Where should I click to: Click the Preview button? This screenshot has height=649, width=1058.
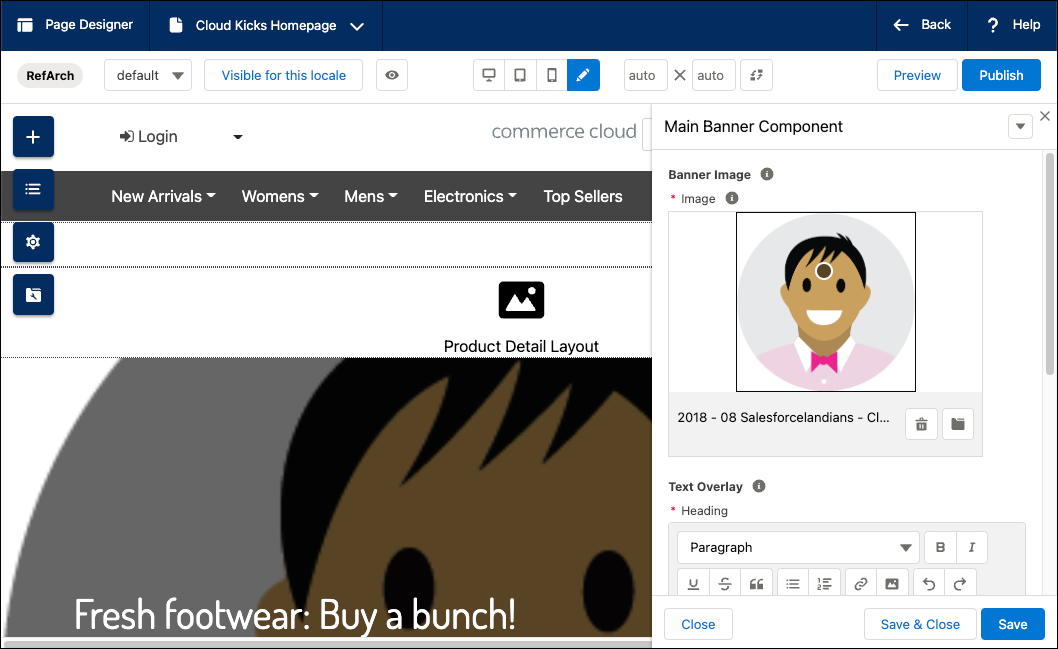(x=917, y=76)
